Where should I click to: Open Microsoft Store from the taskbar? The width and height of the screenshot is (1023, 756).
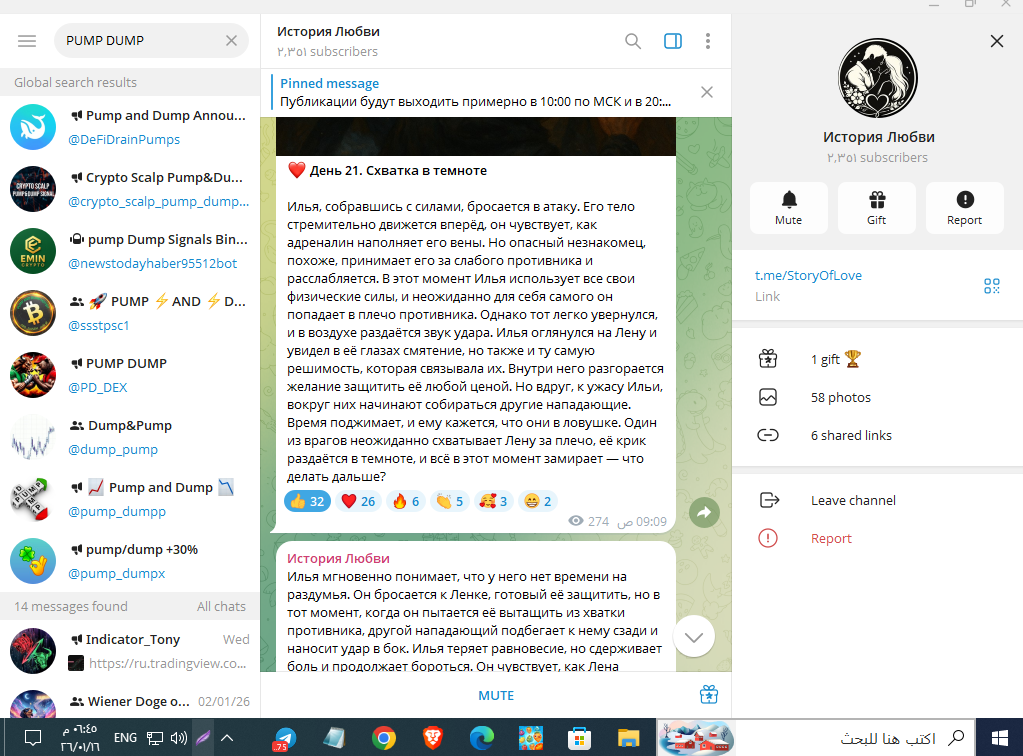[579, 738]
